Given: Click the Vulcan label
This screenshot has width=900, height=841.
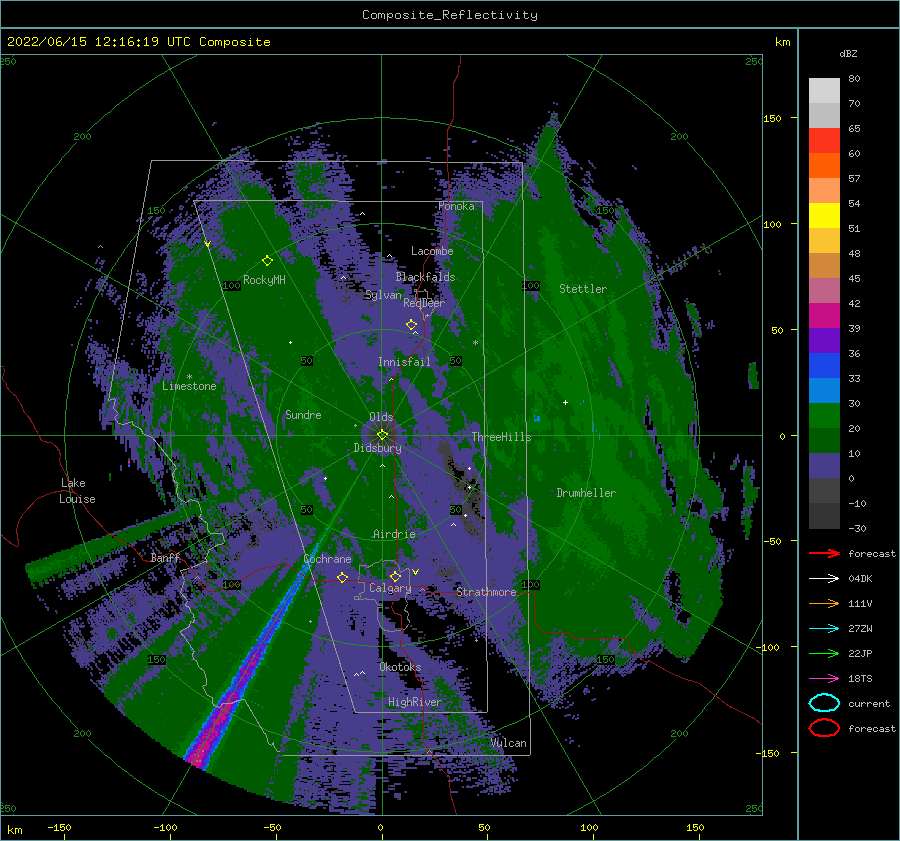Looking at the screenshot, I should 508,743.
